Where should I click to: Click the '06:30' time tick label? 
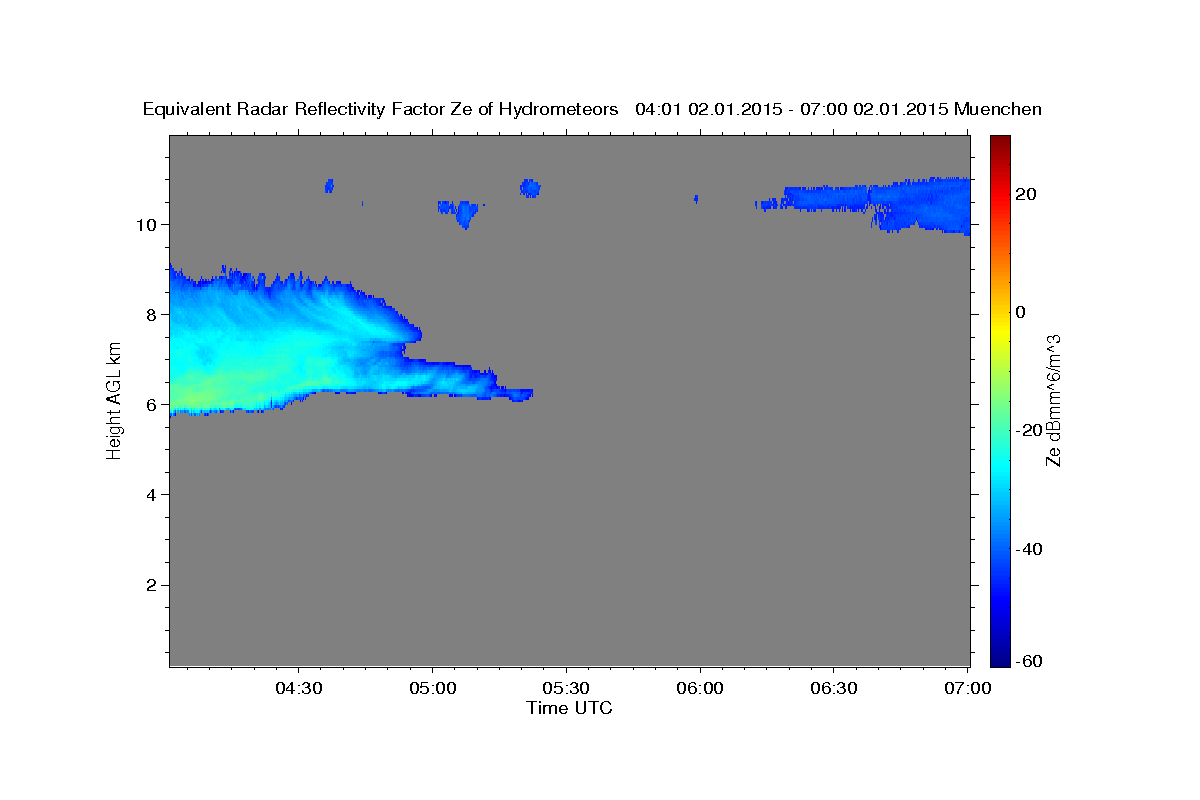click(834, 689)
